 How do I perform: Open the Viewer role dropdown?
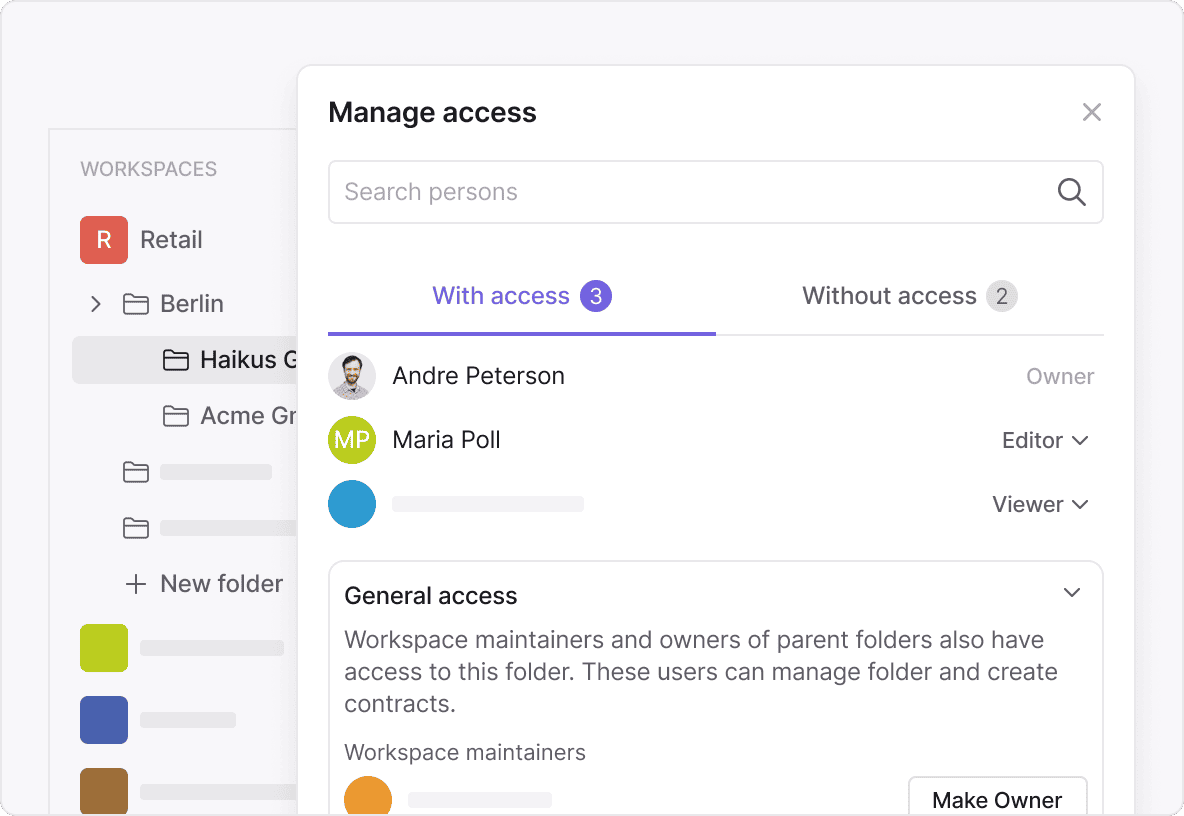click(x=1040, y=504)
